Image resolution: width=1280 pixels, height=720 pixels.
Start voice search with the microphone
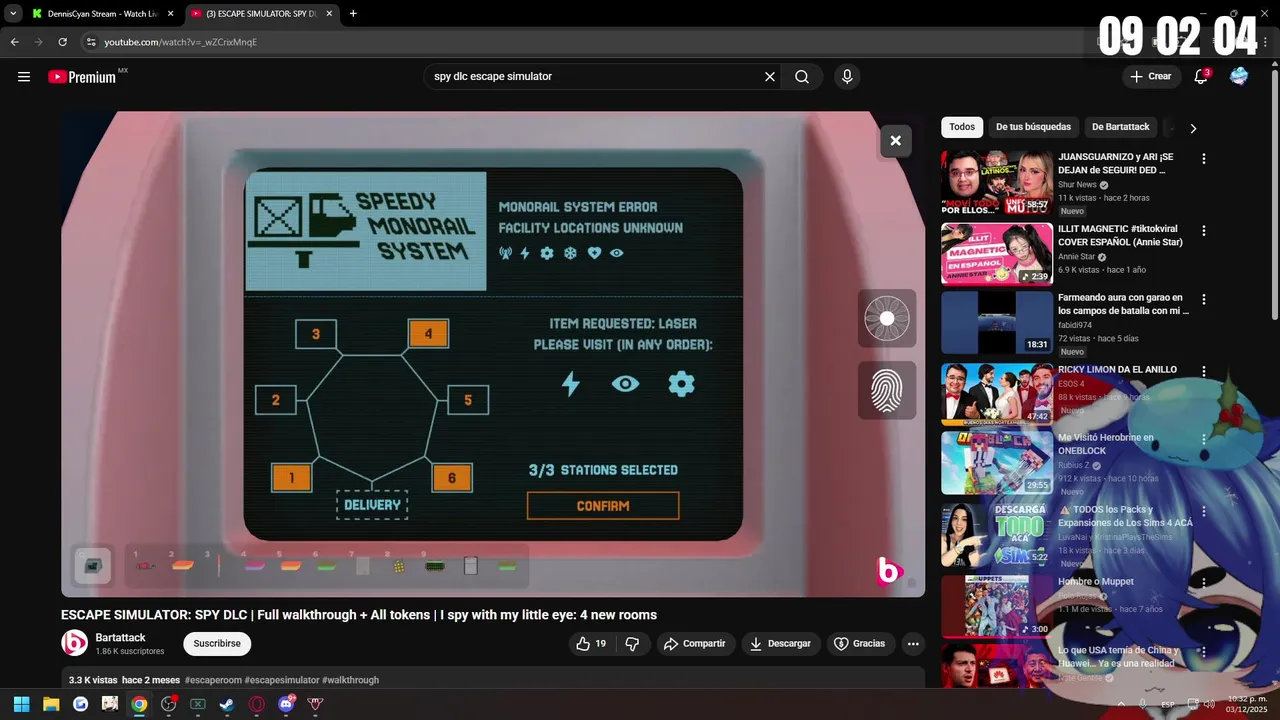coord(847,77)
